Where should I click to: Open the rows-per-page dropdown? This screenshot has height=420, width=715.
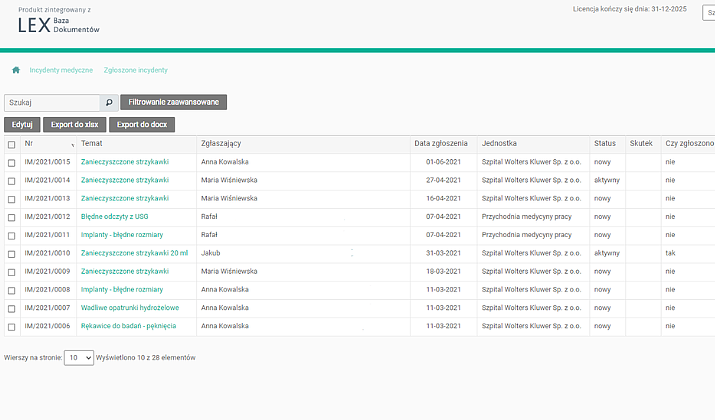tap(79, 357)
